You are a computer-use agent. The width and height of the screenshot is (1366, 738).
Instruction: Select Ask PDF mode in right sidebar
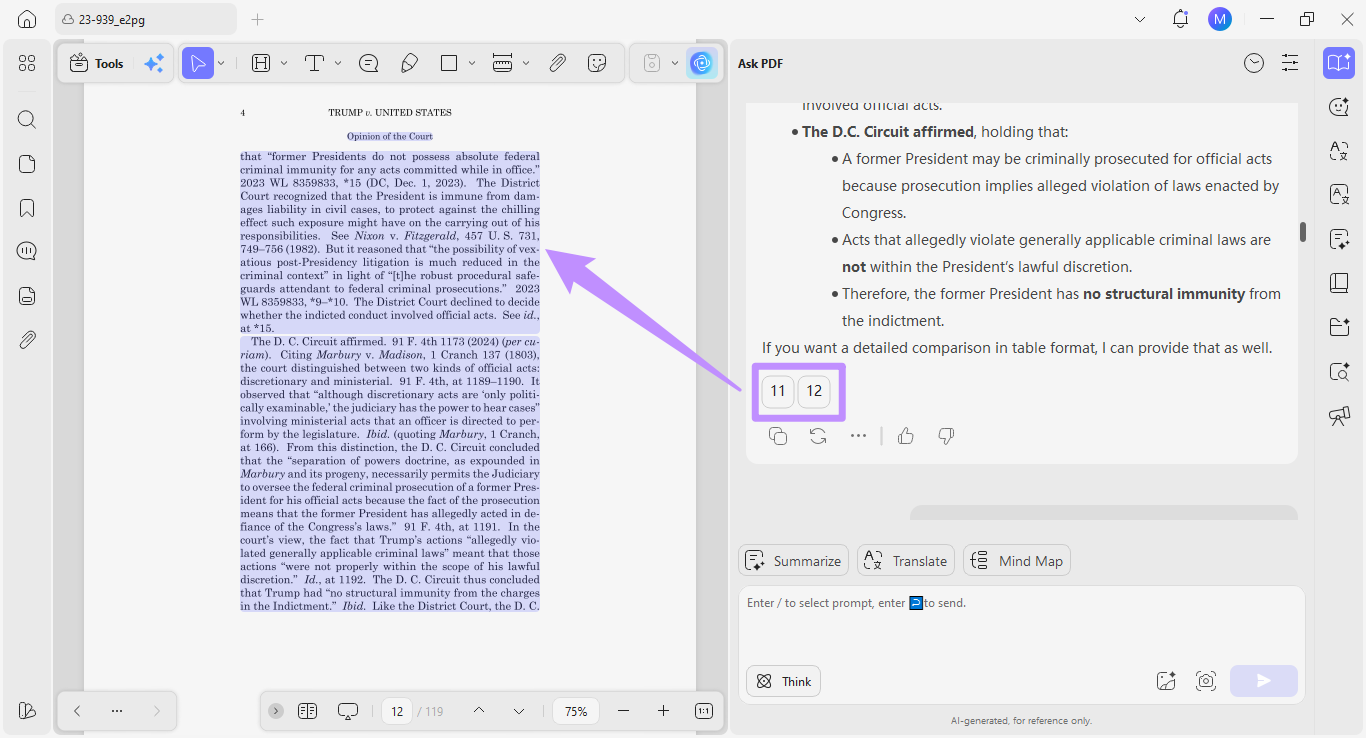click(1339, 63)
